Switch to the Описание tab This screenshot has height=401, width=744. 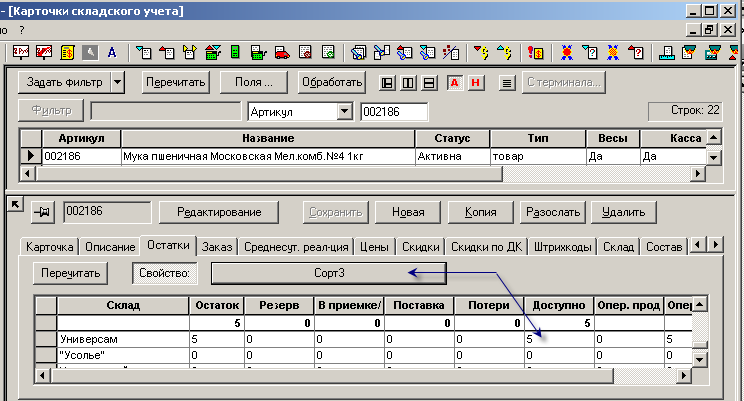point(110,247)
